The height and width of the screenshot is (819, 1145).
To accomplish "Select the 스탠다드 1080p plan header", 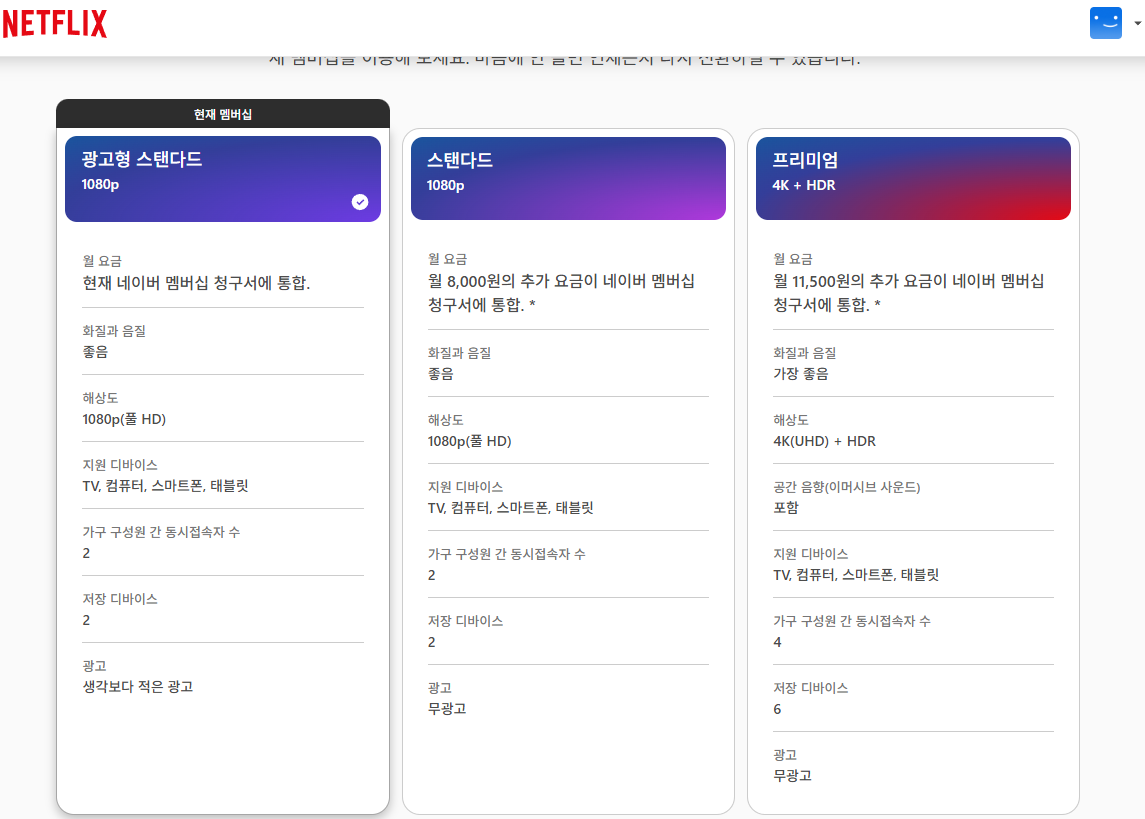I will click(x=568, y=179).
